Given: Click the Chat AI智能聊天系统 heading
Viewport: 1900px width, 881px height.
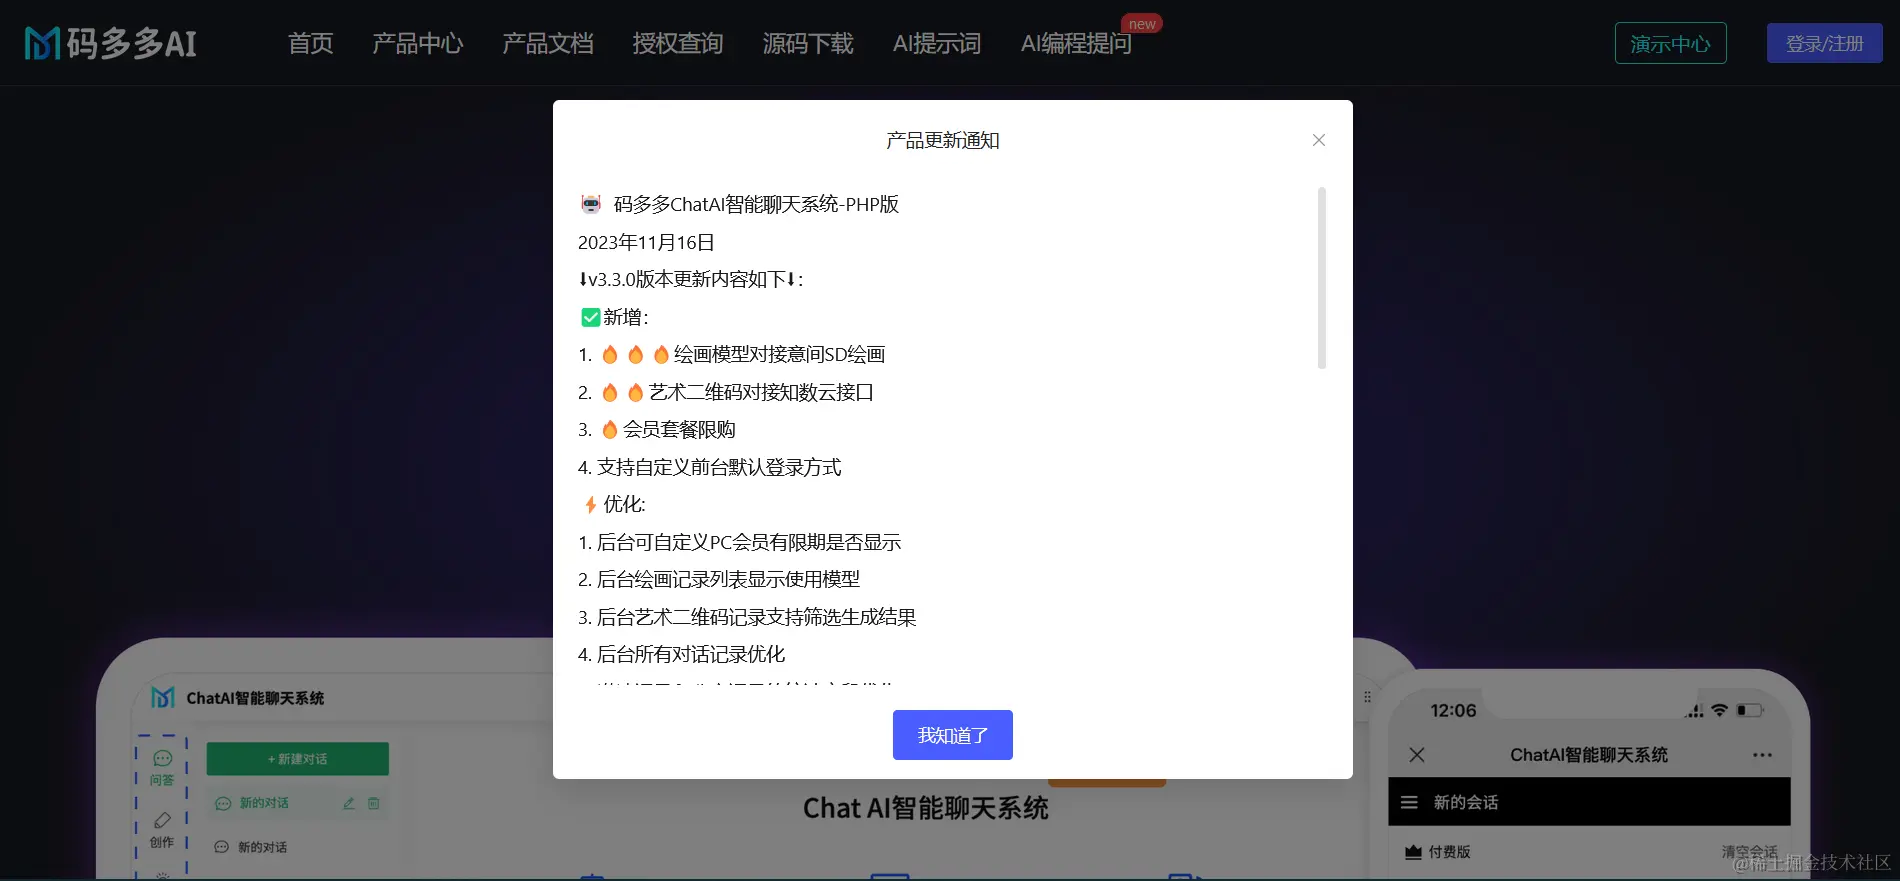Looking at the screenshot, I should 925,808.
